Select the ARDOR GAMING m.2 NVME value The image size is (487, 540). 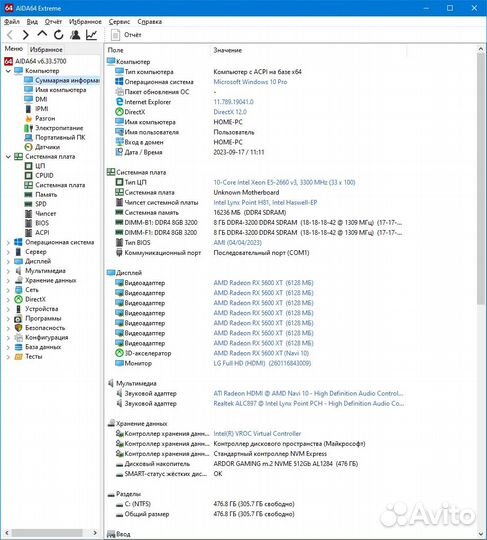286,464
